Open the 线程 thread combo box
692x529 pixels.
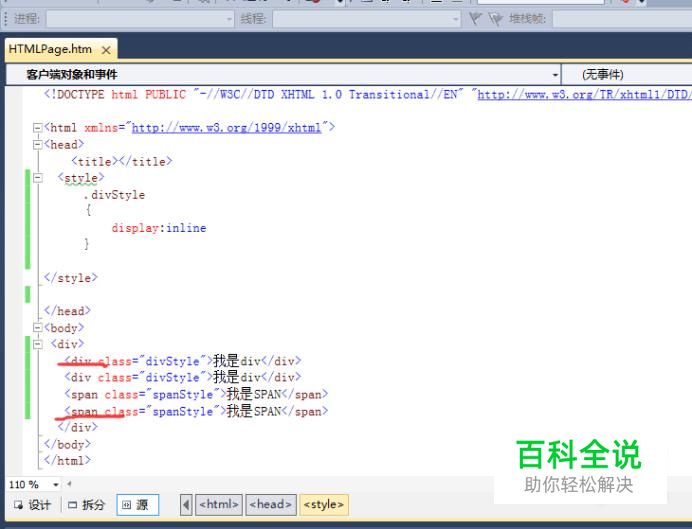(x=366, y=19)
